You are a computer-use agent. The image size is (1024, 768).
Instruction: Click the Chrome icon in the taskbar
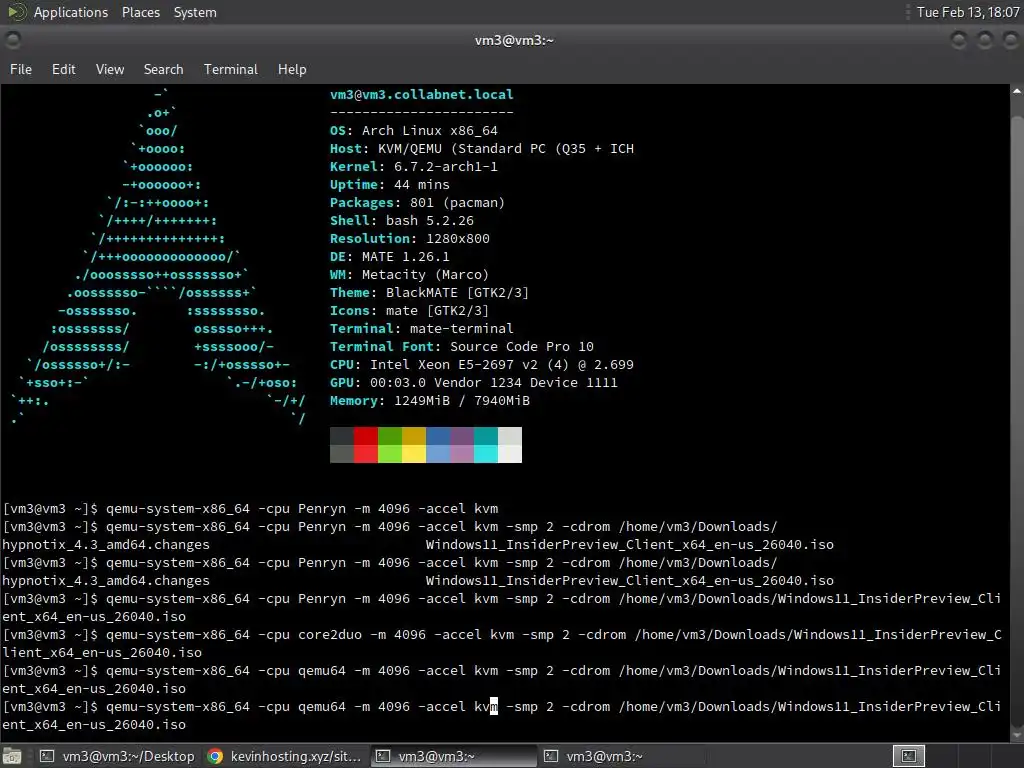pos(215,756)
